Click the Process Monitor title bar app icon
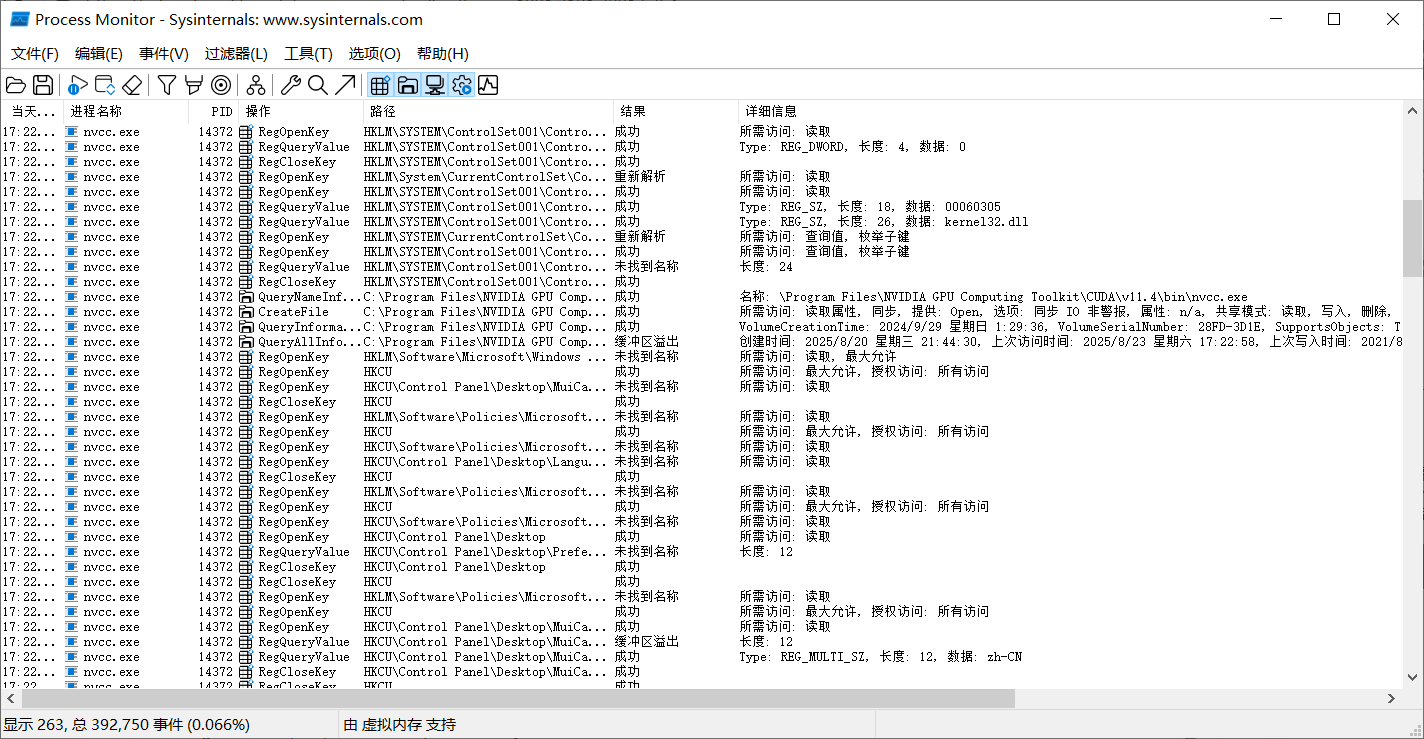1424x739 pixels. tap(20, 19)
